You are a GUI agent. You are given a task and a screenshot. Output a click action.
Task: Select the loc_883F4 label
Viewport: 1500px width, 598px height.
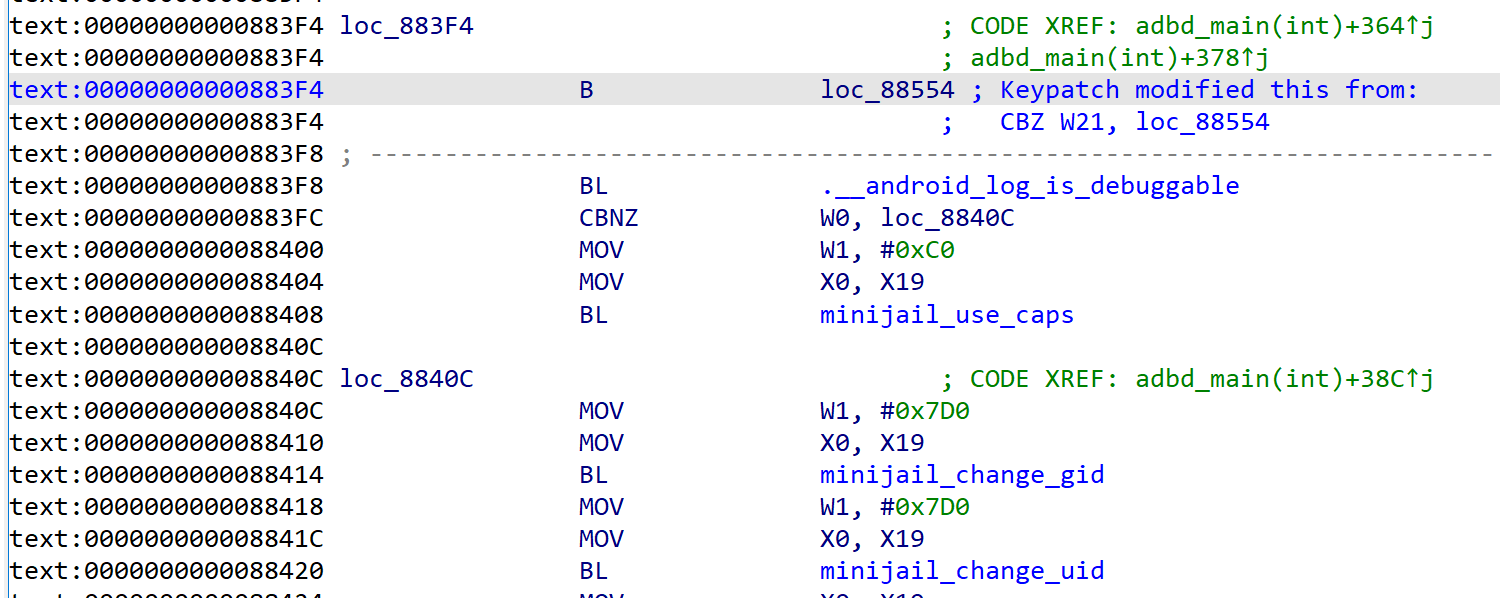406,27
